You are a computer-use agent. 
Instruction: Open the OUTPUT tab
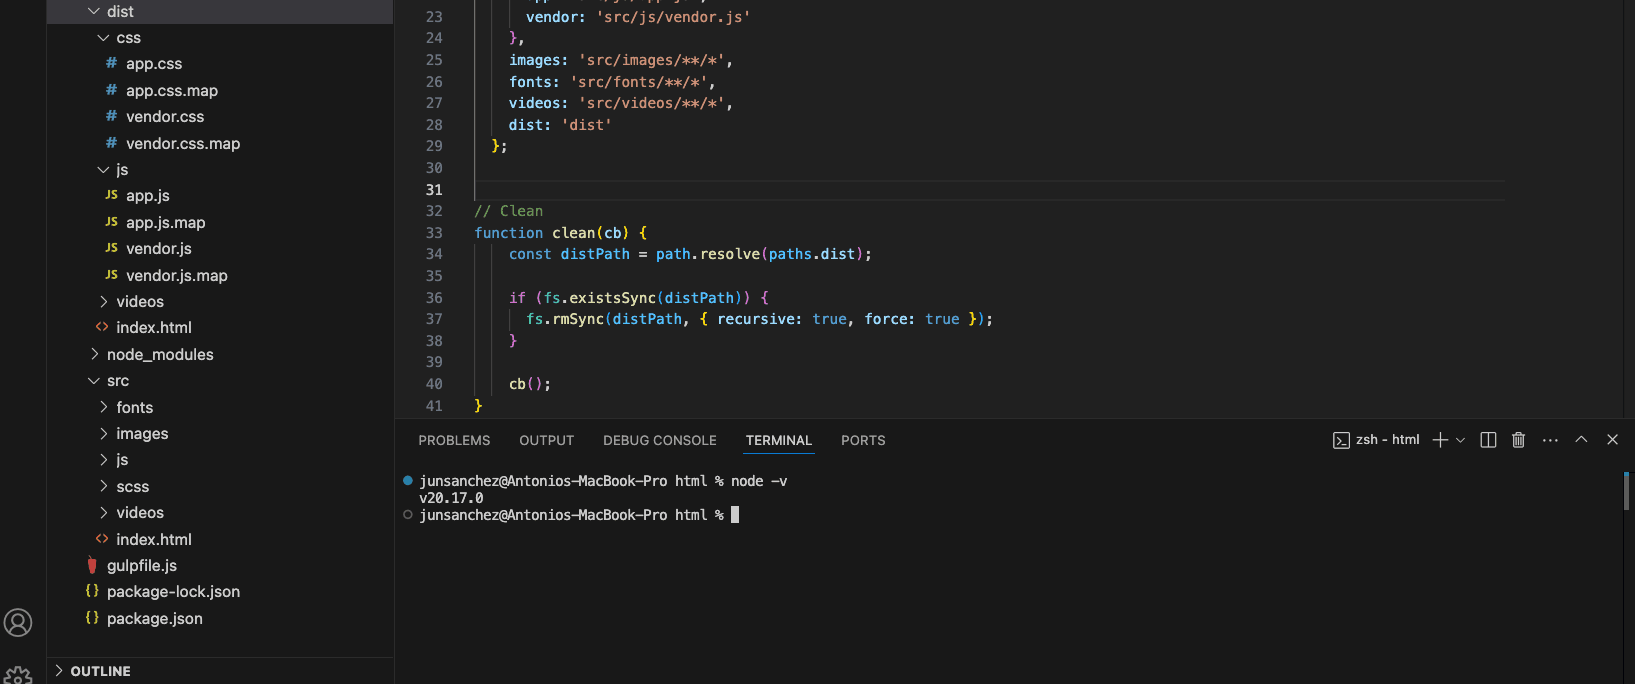pyautogui.click(x=546, y=440)
